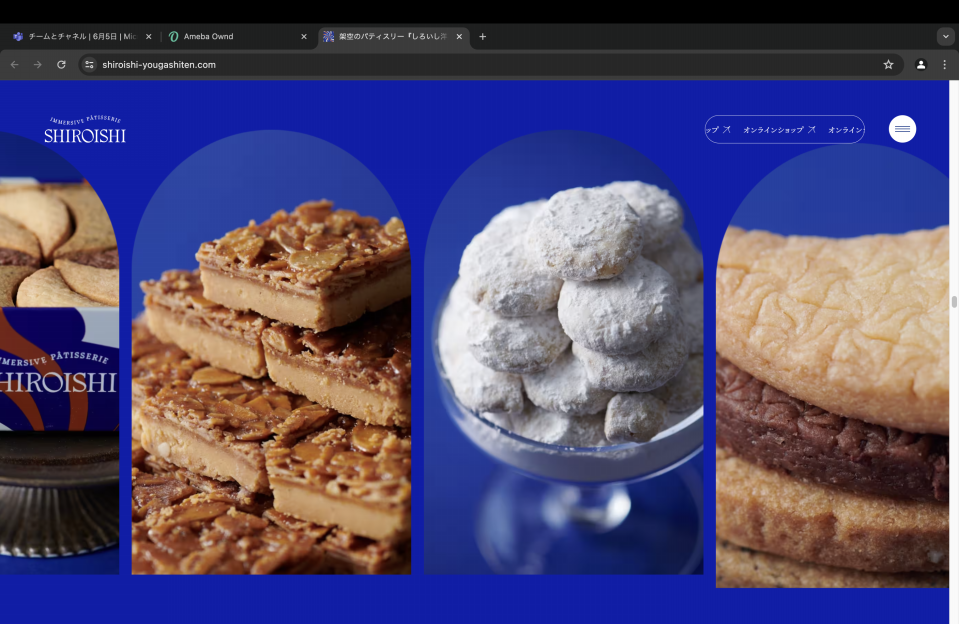This screenshot has width=959, height=624.
Task: Expand the tab search dropdown arrow
Action: click(945, 37)
